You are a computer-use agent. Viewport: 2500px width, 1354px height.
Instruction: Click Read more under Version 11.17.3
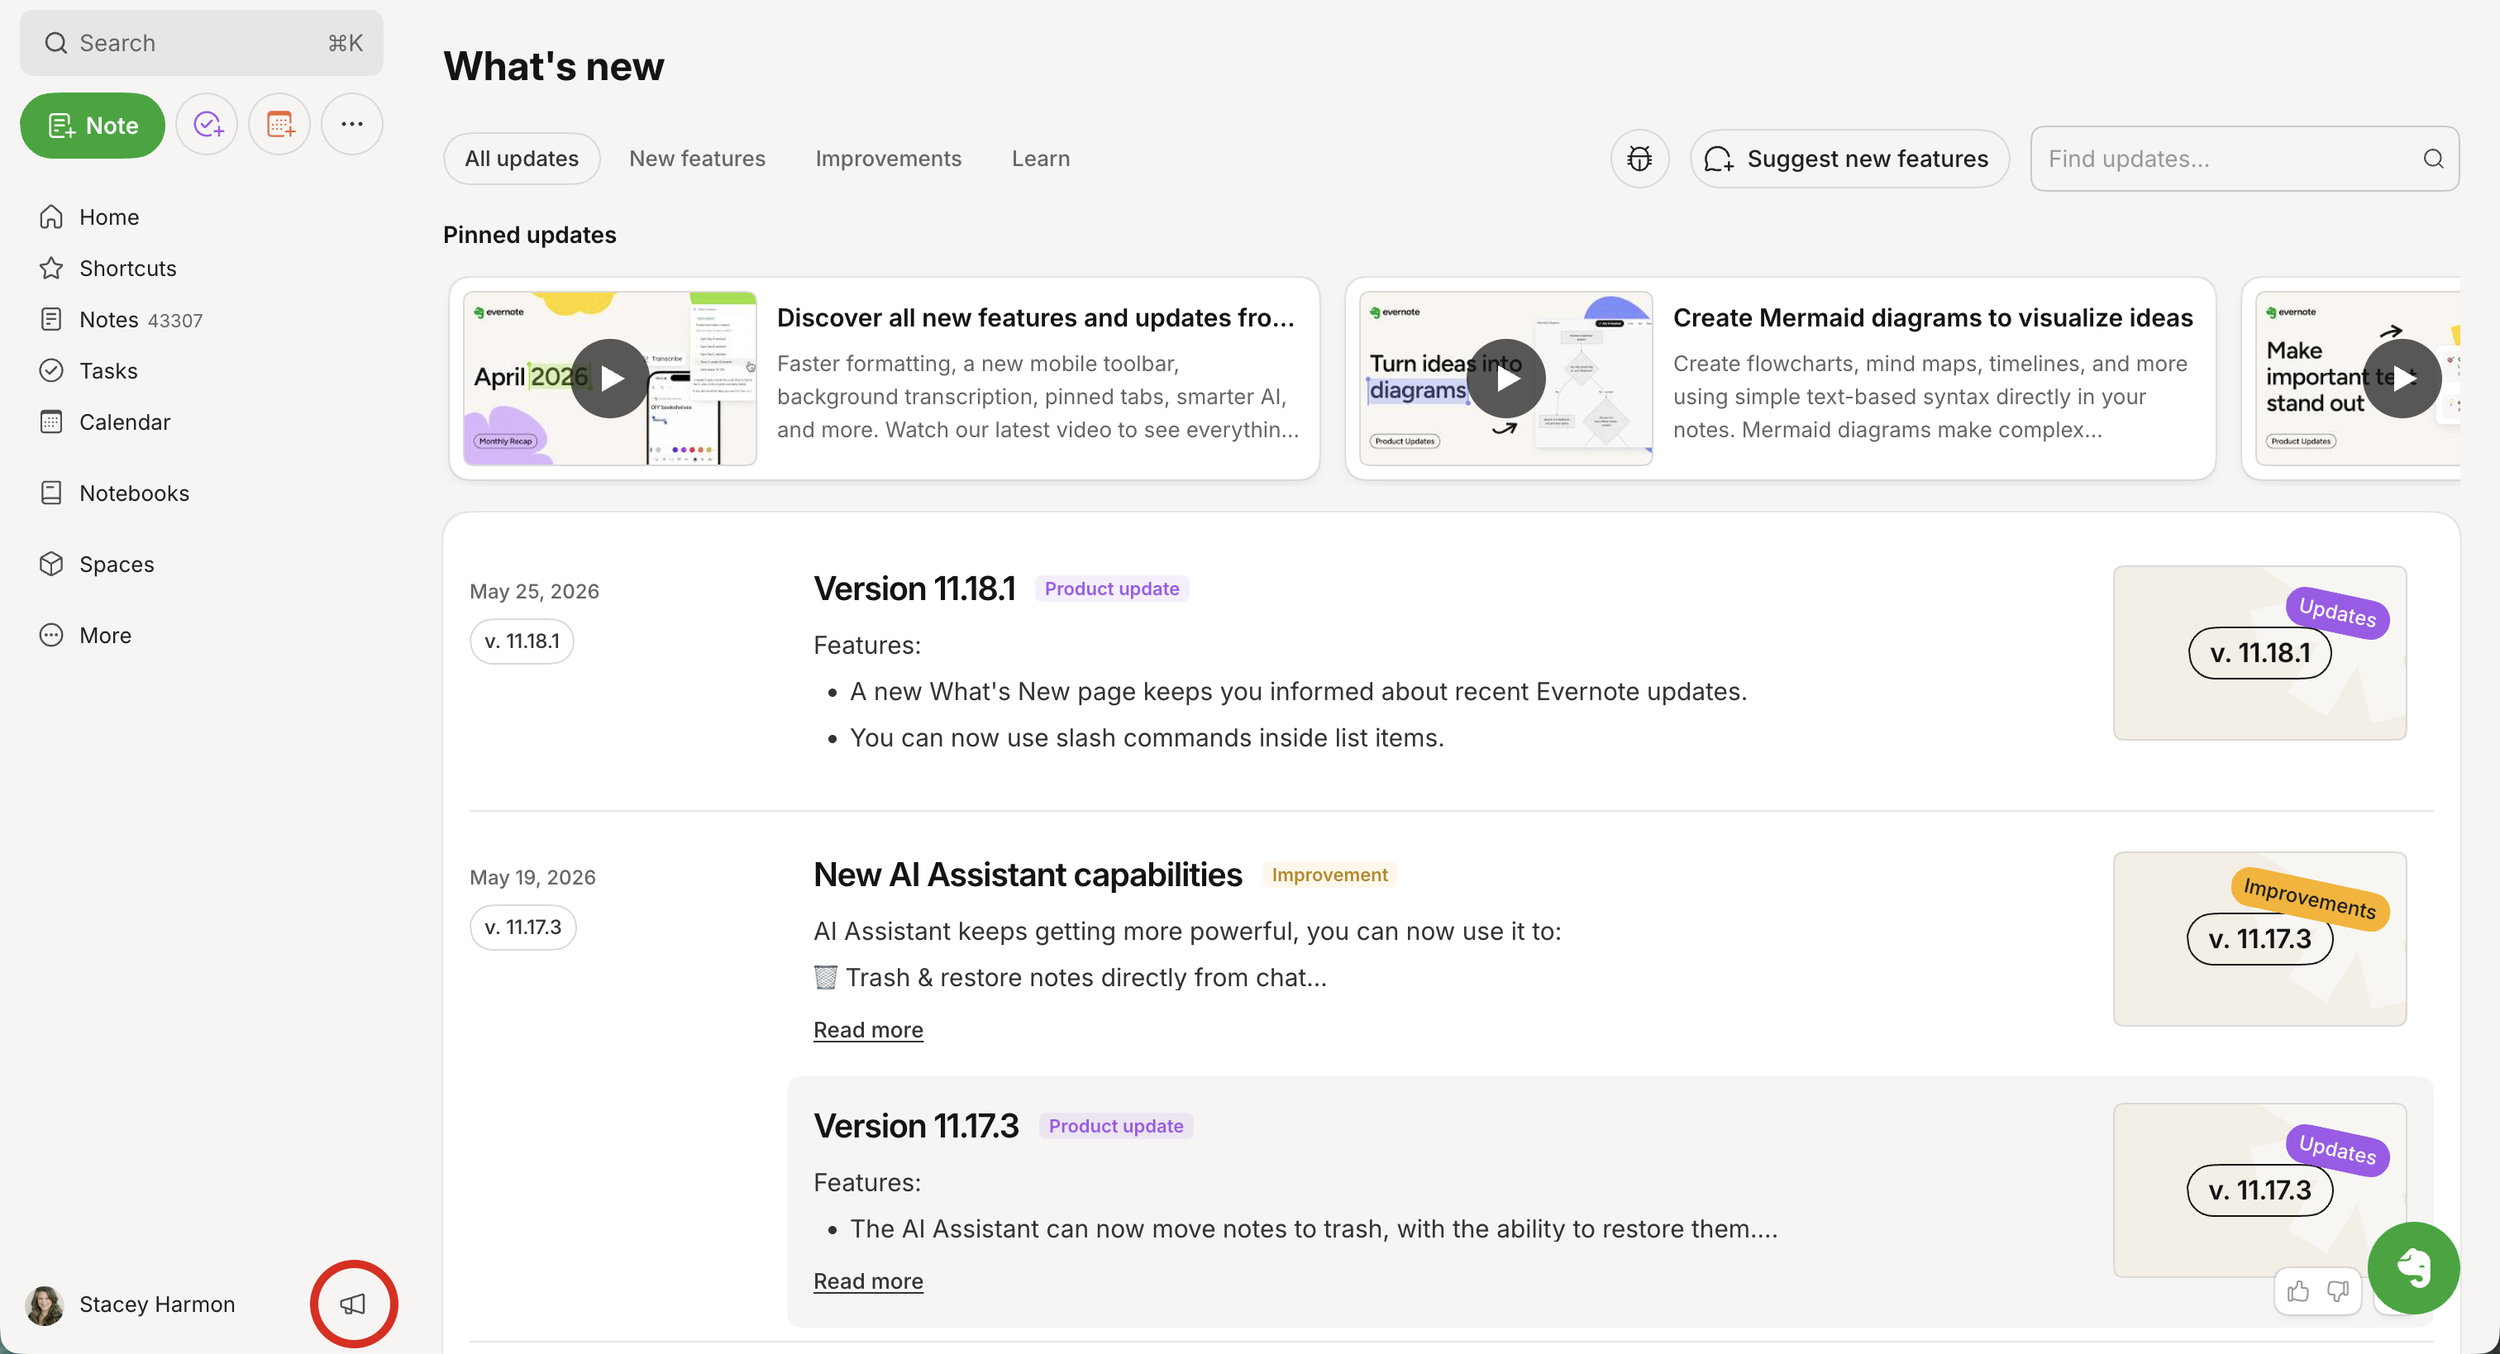(868, 1280)
